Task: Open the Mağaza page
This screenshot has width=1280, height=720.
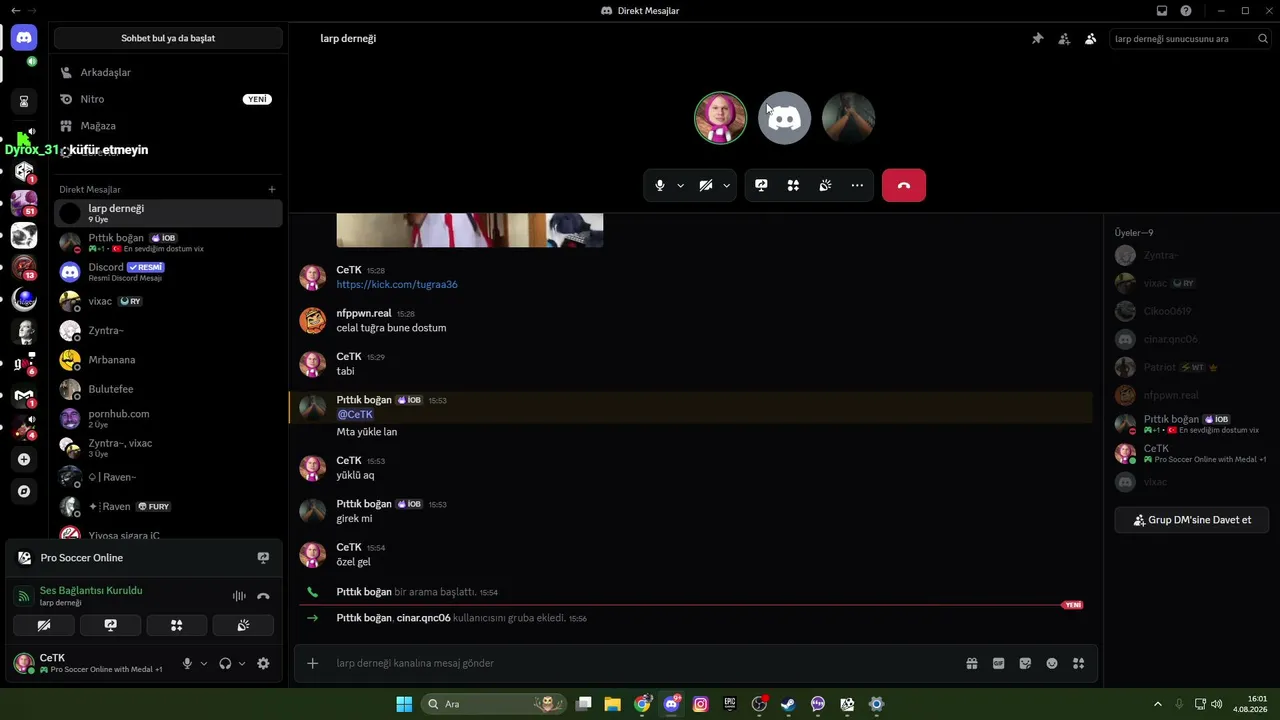Action: pos(168,126)
